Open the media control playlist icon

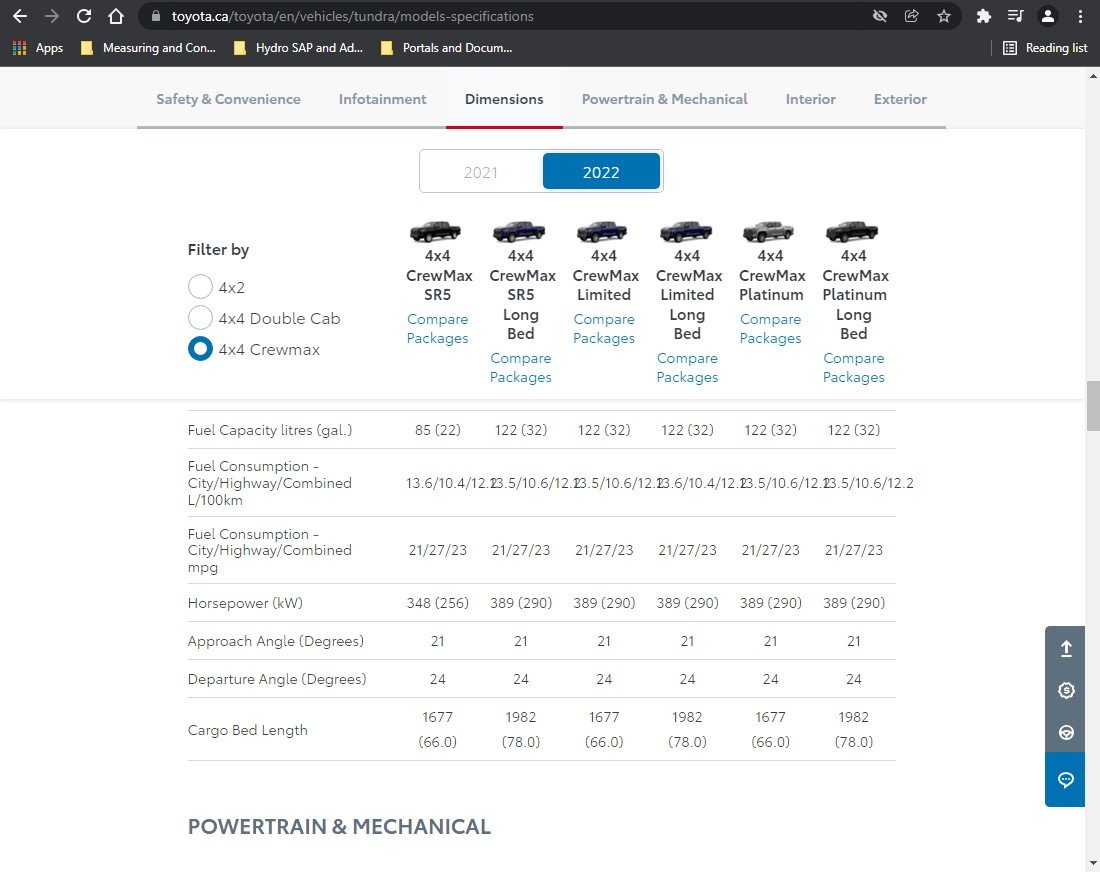coord(1015,16)
